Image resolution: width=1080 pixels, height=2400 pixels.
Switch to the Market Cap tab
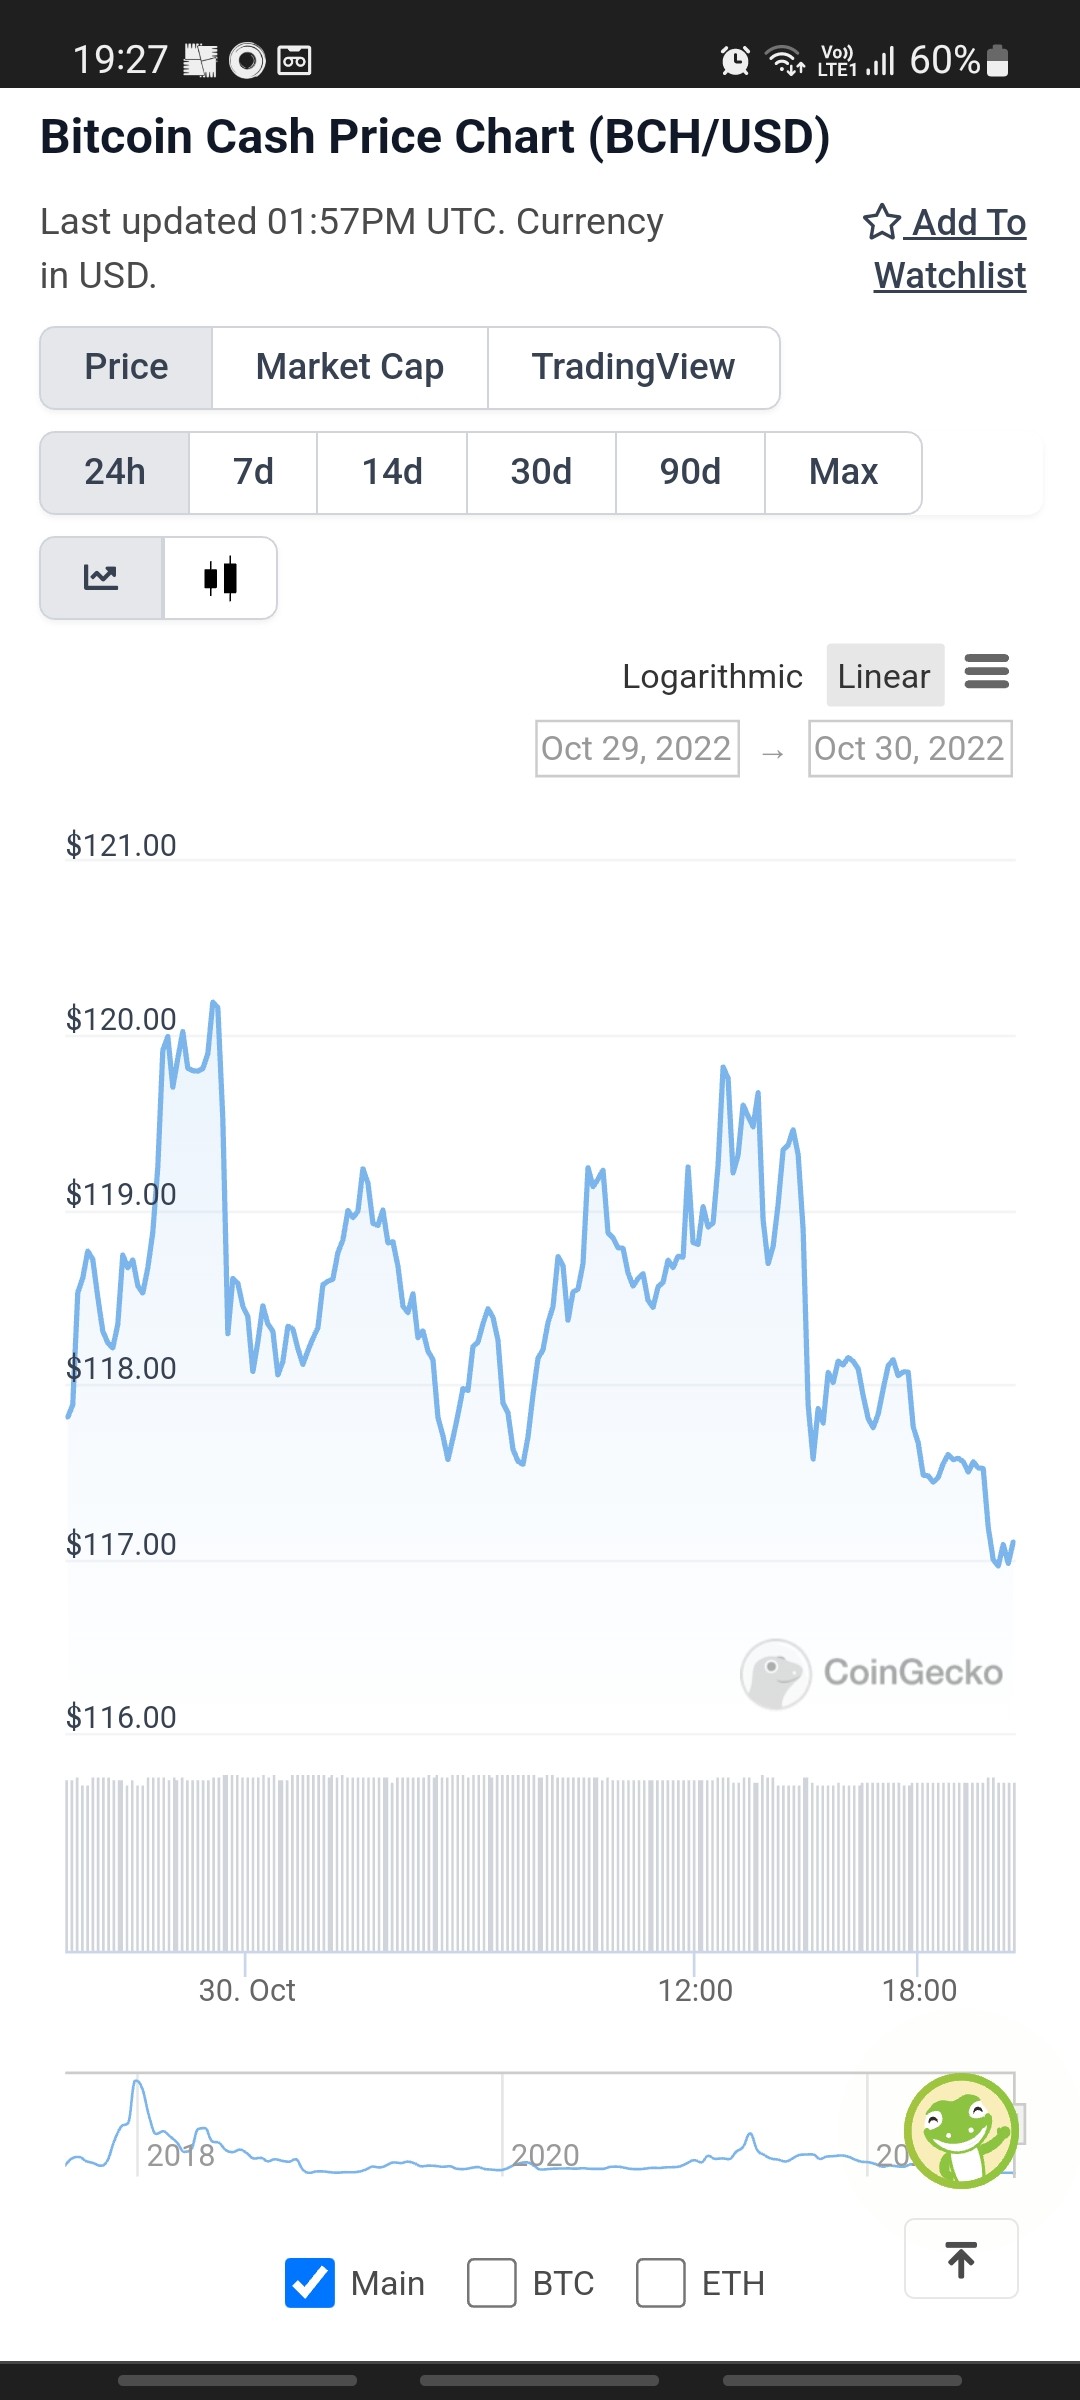350,367
